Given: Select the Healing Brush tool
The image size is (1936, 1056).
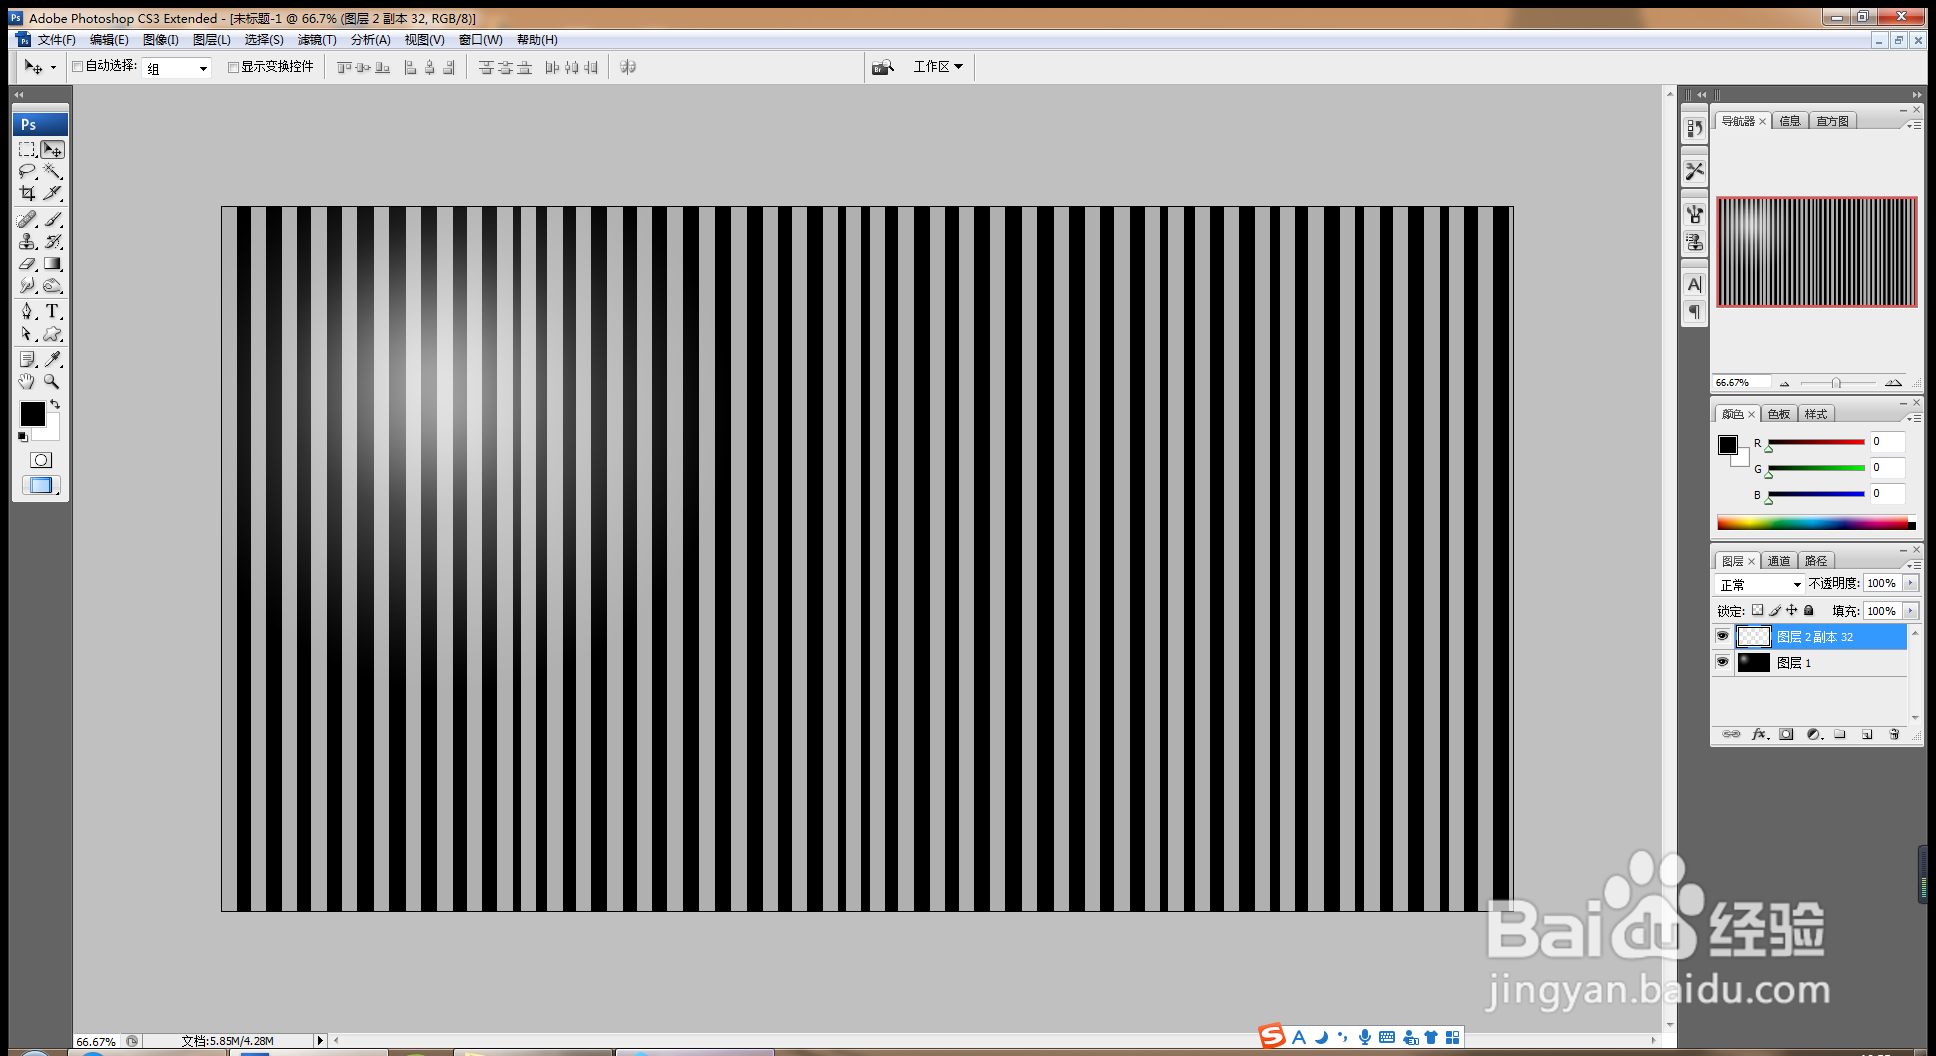Looking at the screenshot, I should click(x=28, y=219).
